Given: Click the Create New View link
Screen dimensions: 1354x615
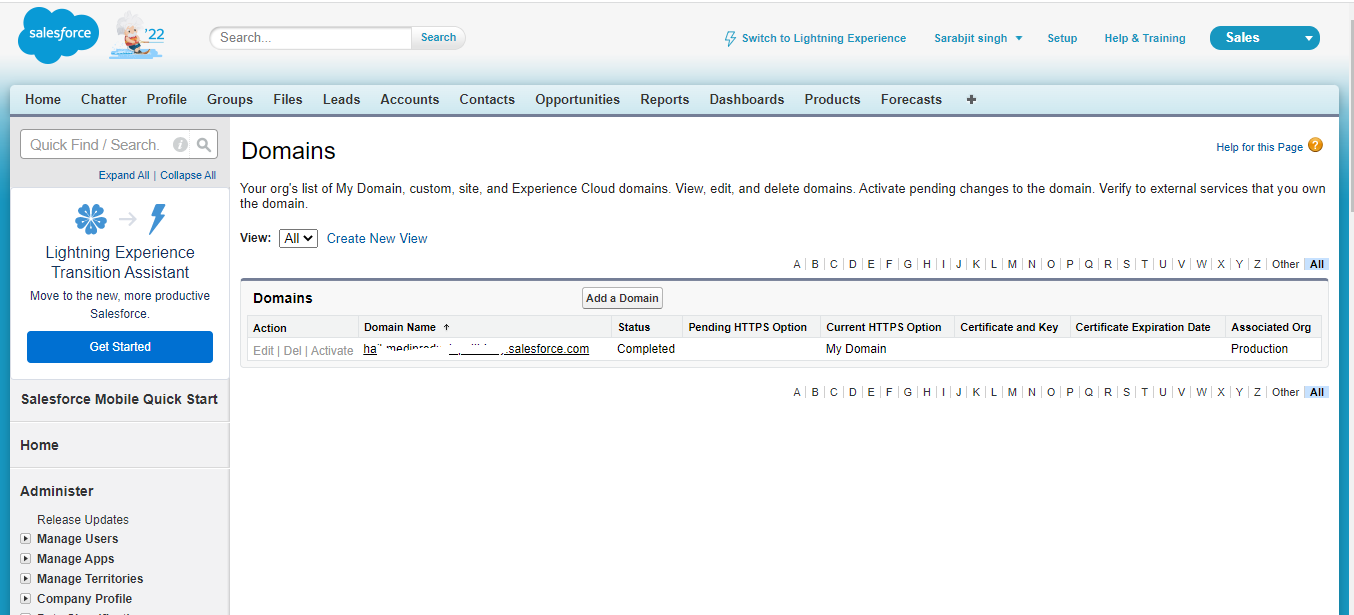Looking at the screenshot, I should pyautogui.click(x=377, y=238).
